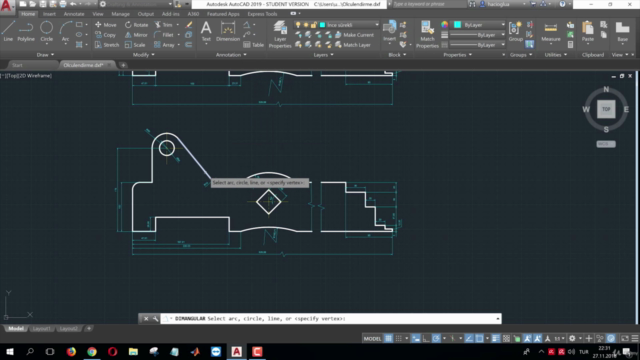This screenshot has height=360, width=640.
Task: Select the Text annotation tool
Action: [x=206, y=31]
